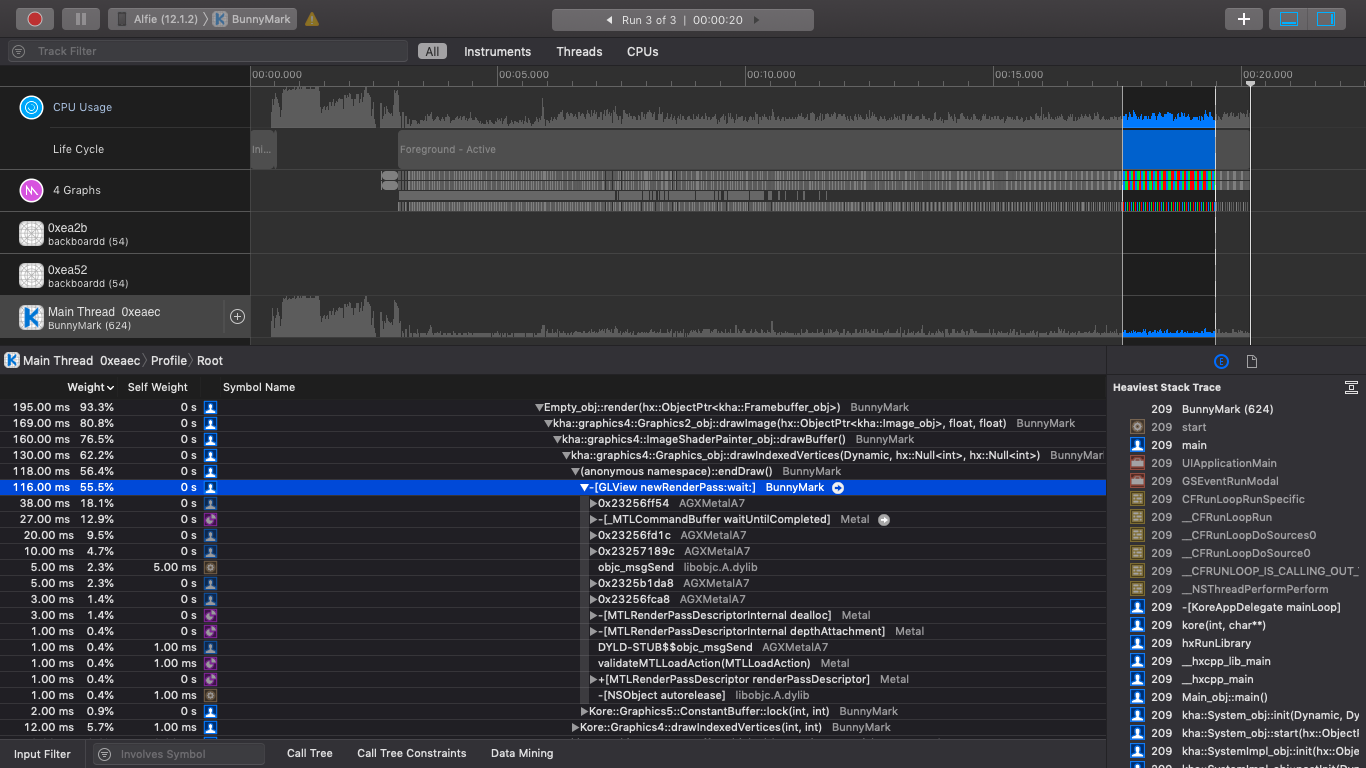Screen dimensions: 1366x768
Task: Click the Involves Symbol filter field
Action: [180, 754]
